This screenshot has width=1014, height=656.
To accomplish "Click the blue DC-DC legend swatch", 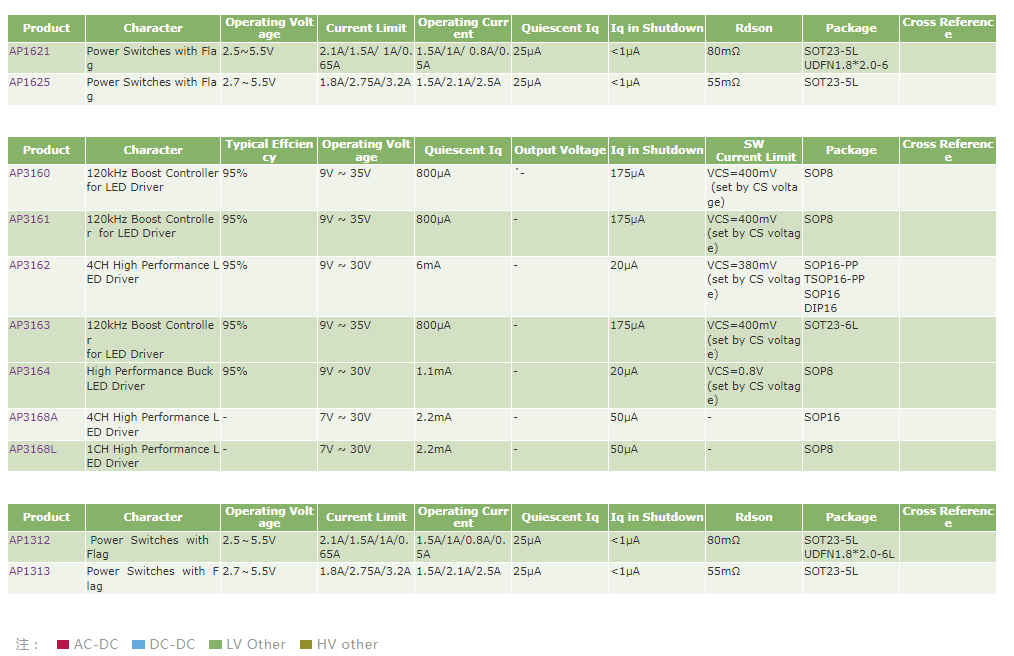I will [138, 645].
